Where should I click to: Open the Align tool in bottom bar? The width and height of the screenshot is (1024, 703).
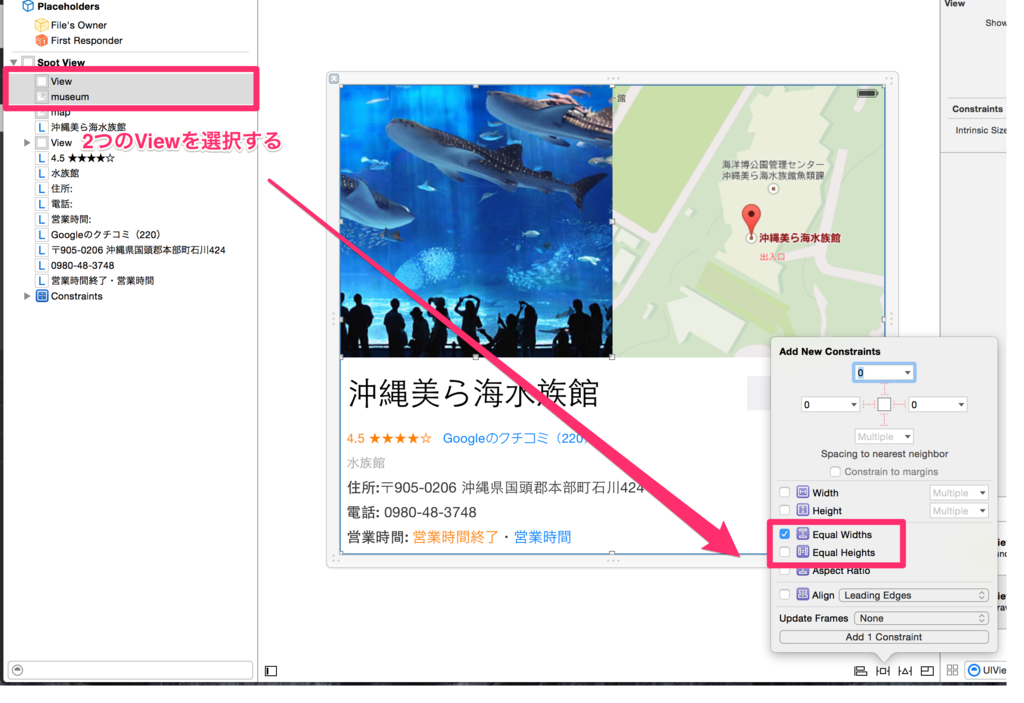pos(860,670)
